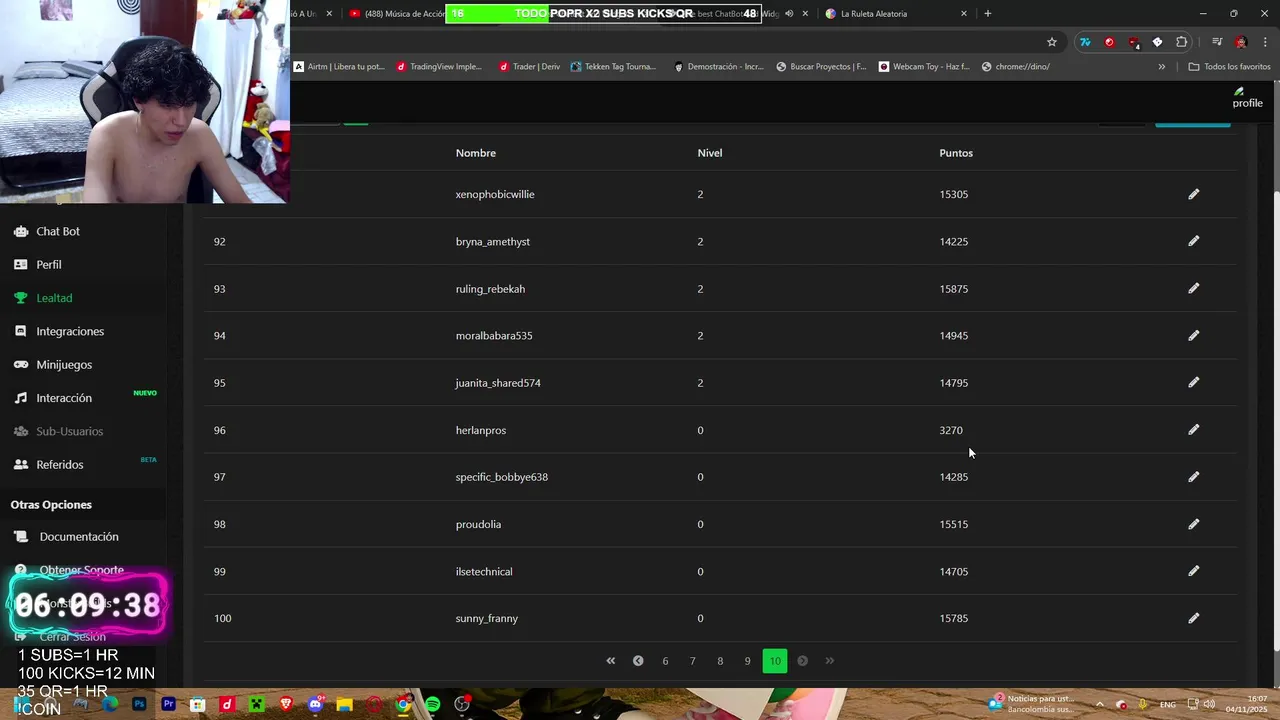Open edit for juanita_shared574
The width and height of the screenshot is (1280, 720).
point(1193,382)
